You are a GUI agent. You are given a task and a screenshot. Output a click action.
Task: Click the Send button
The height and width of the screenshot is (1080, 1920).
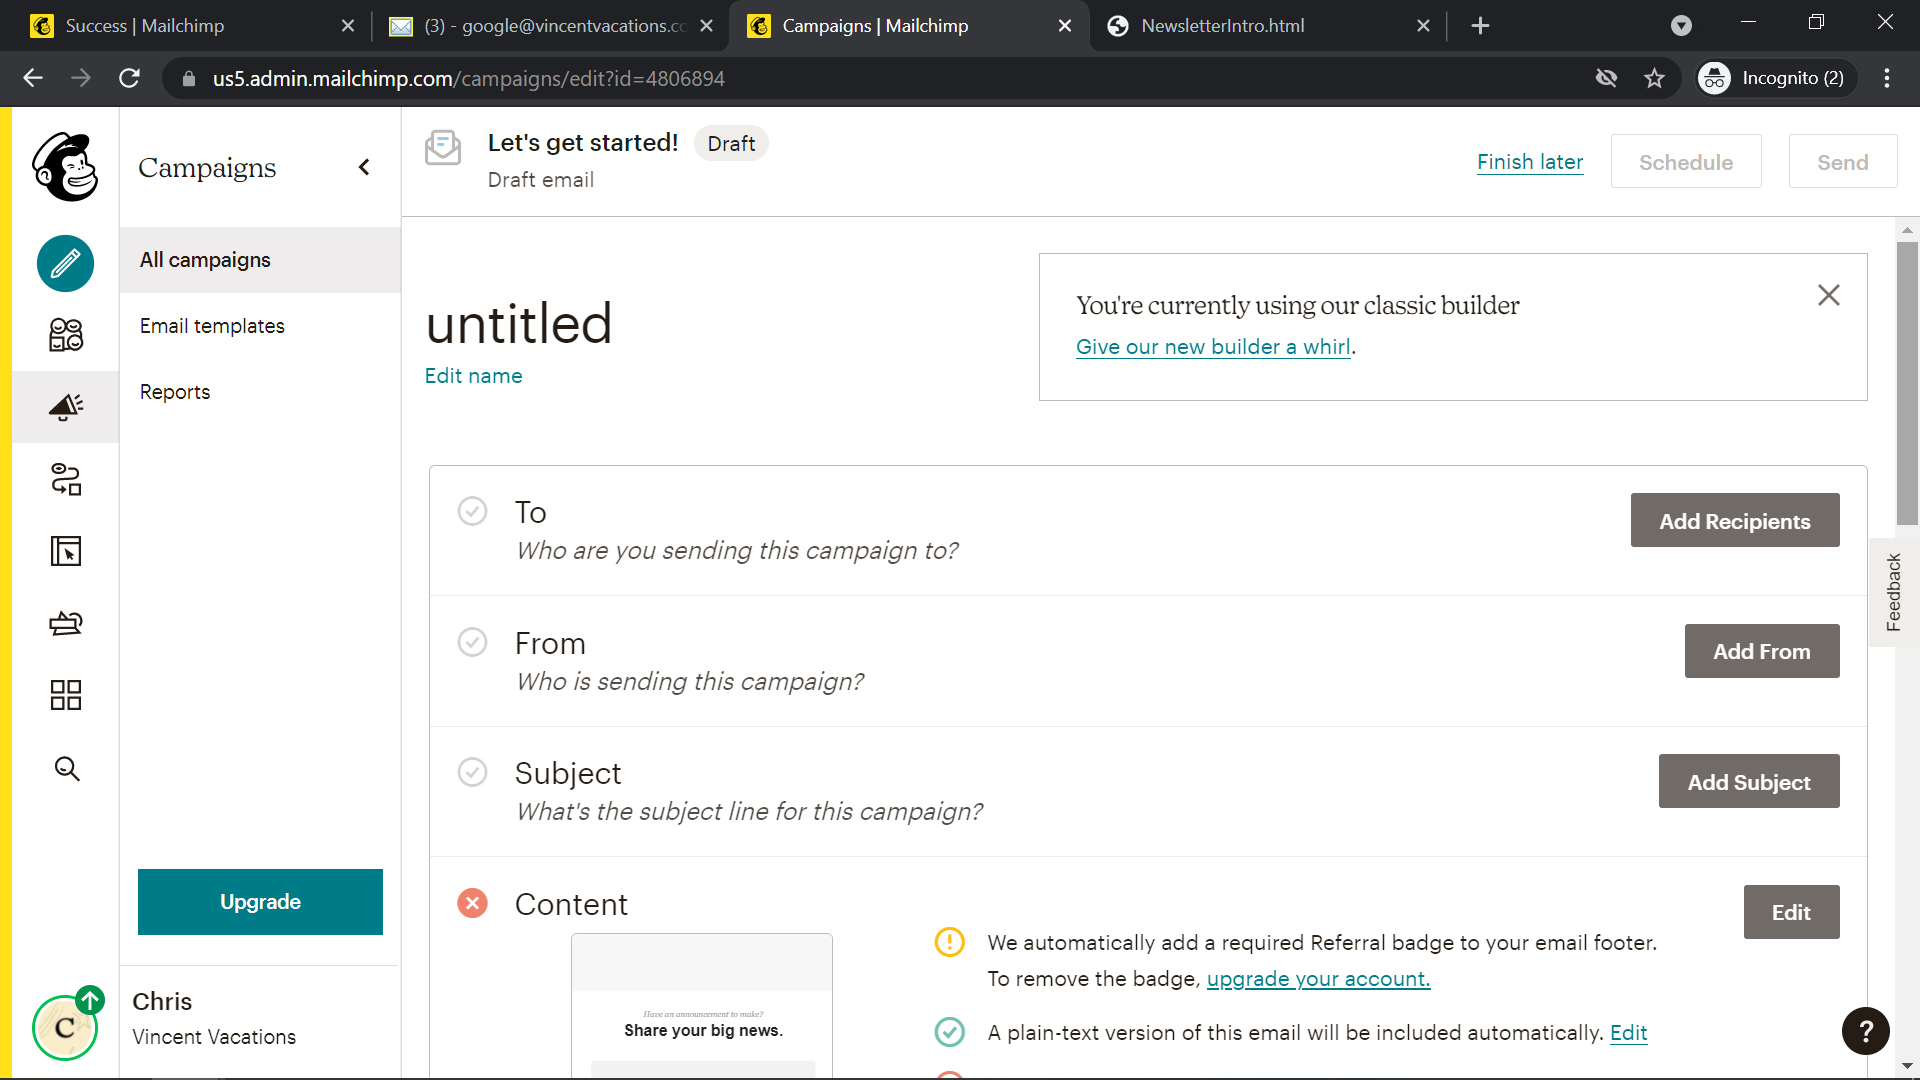tap(1842, 162)
